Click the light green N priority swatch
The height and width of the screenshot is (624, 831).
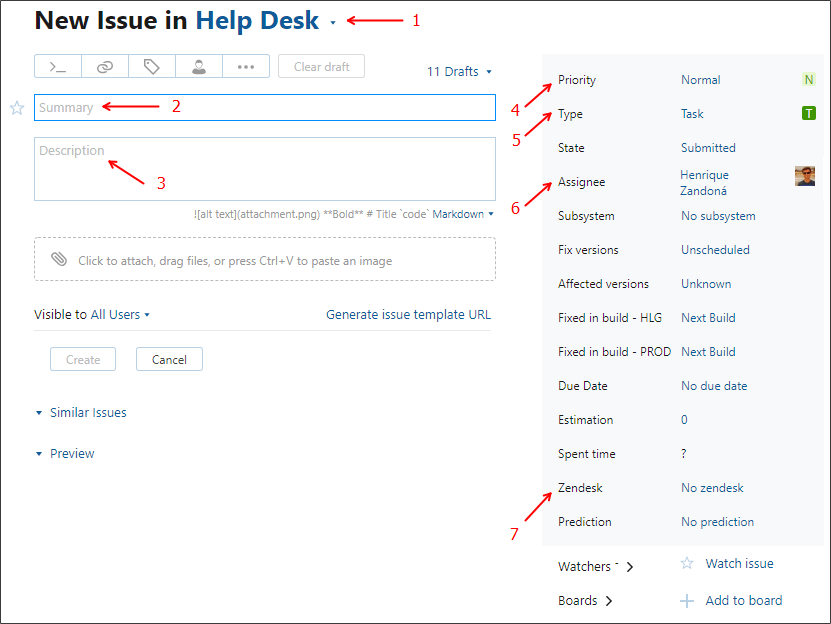tap(809, 80)
